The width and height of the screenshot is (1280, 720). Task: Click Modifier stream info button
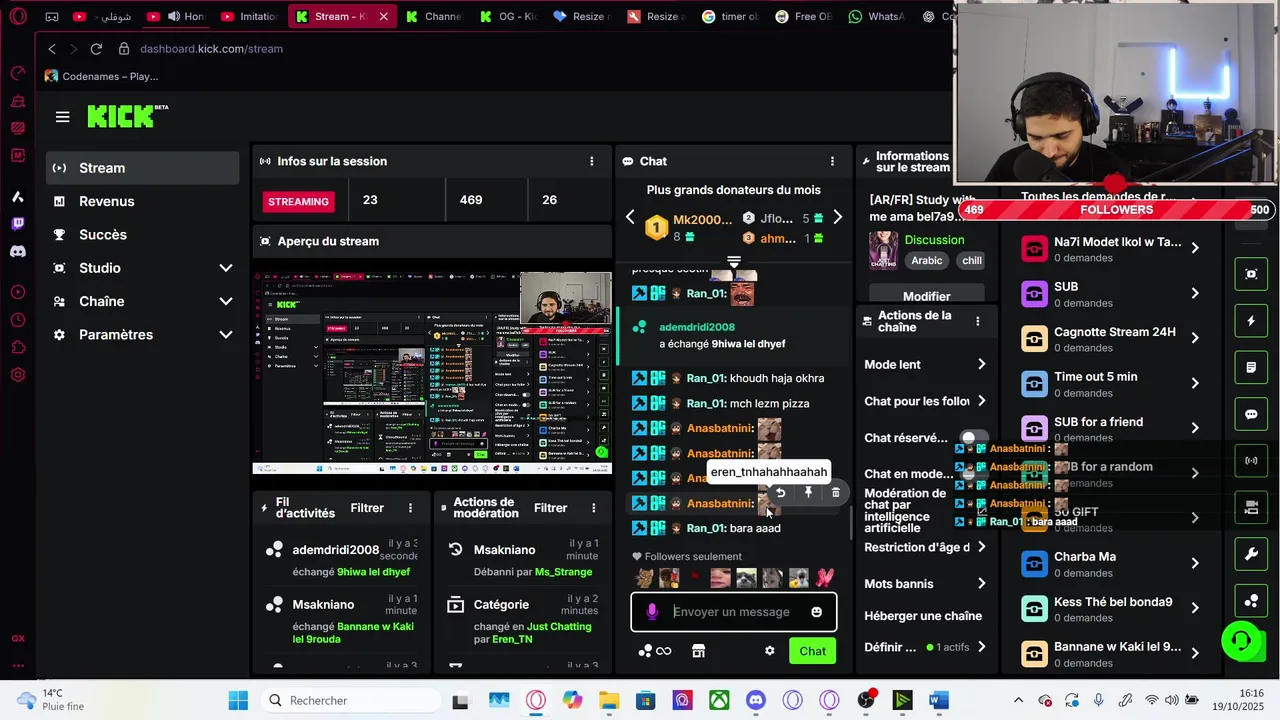point(927,296)
